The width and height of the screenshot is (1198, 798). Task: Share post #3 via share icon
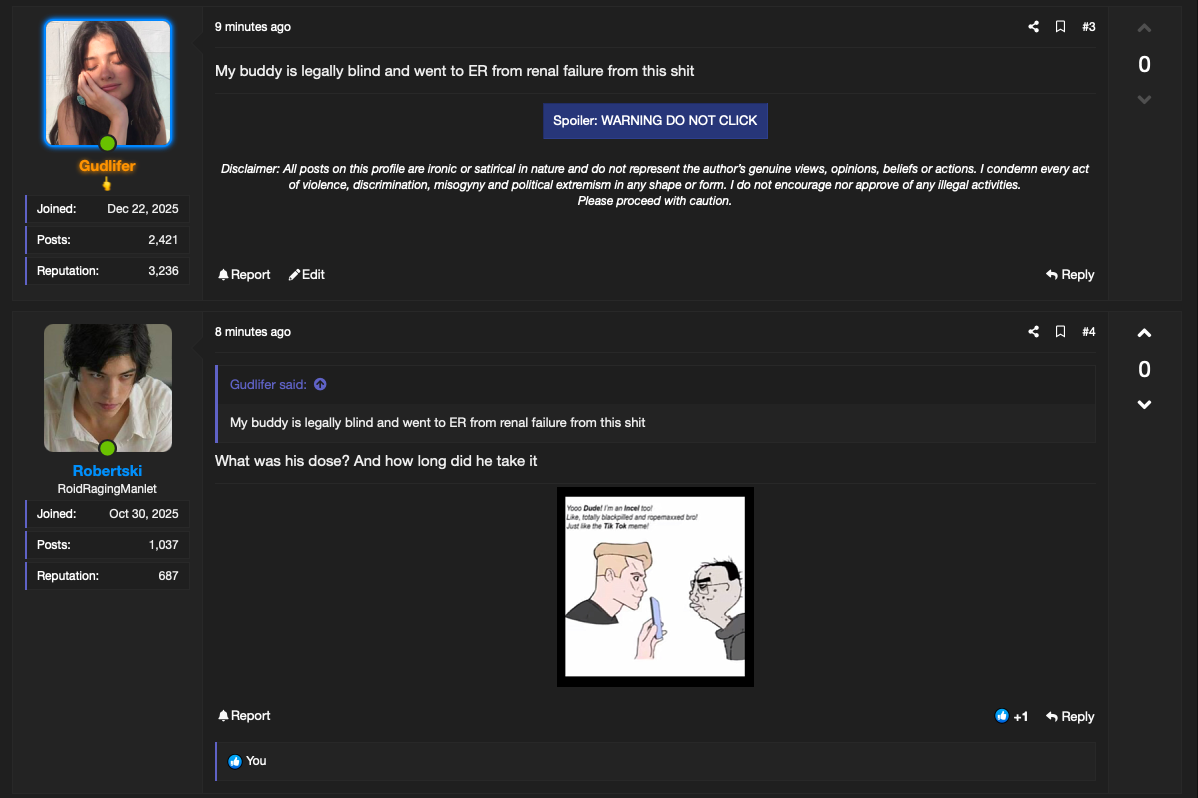pos(1033,27)
